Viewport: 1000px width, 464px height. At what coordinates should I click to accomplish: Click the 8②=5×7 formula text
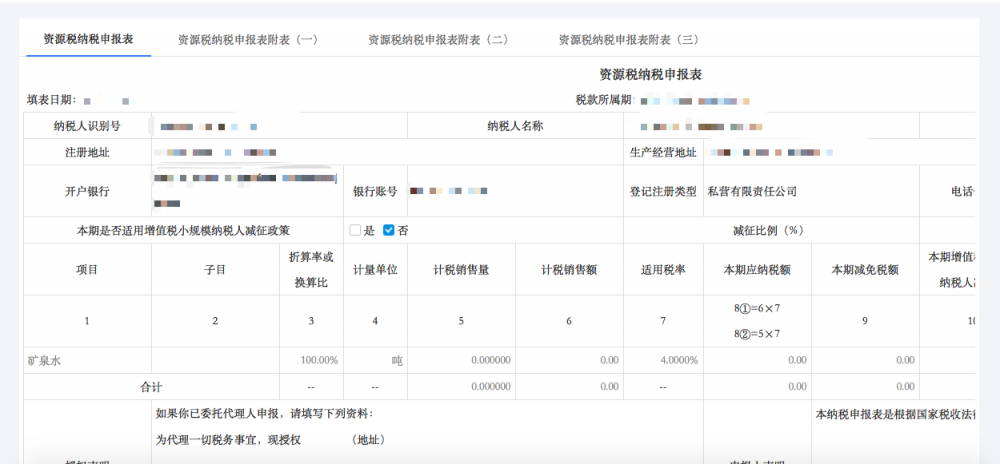point(757,333)
